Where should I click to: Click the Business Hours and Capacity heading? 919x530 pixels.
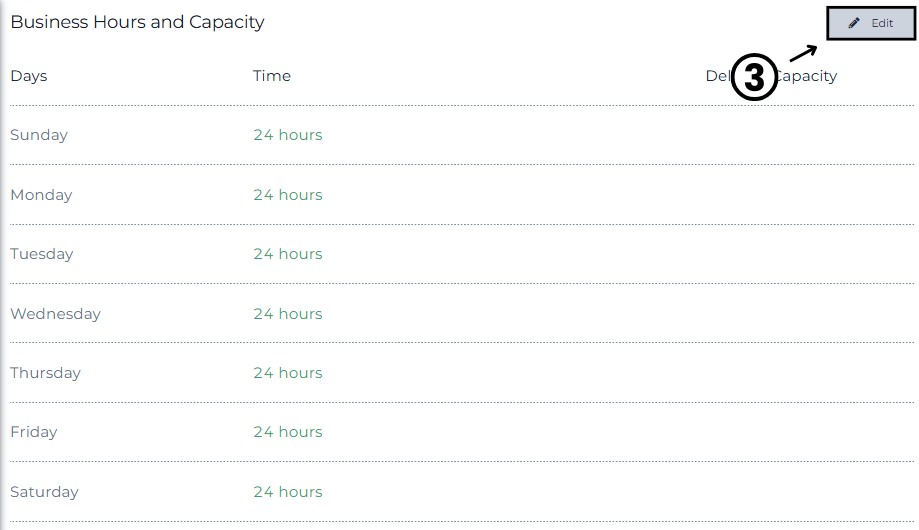[138, 22]
